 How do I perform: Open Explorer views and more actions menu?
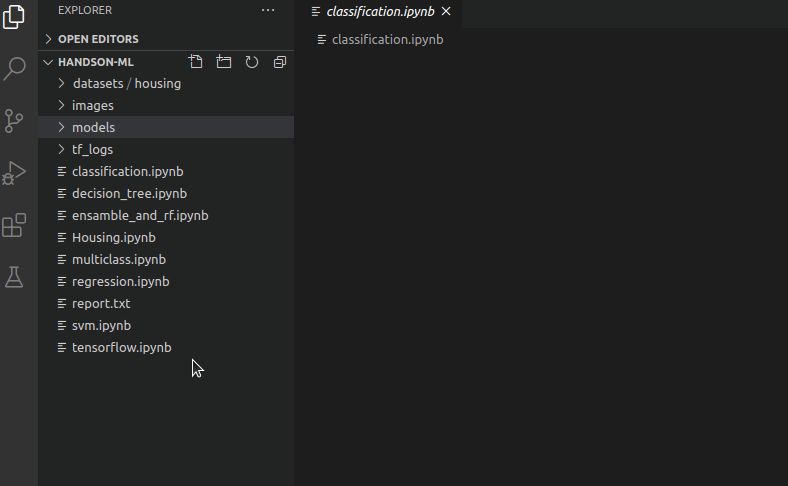268,10
